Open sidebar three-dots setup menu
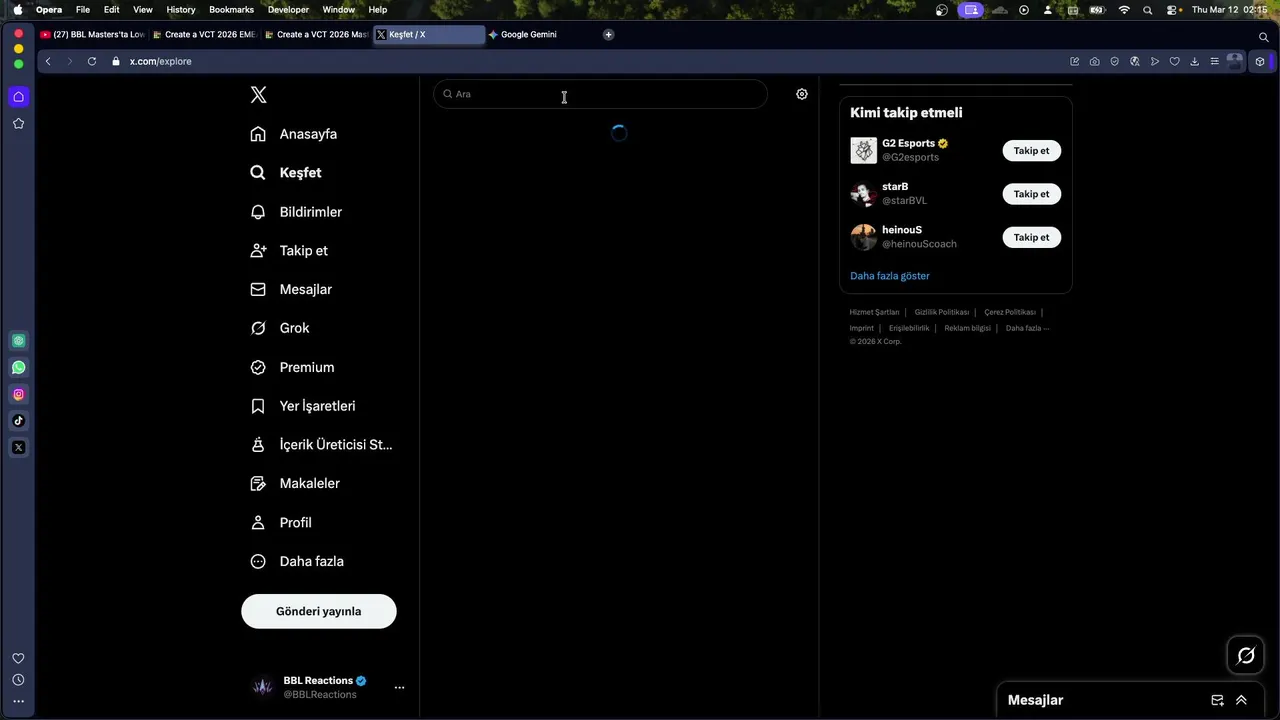Screen dimensions: 1280x720 [x=18, y=702]
